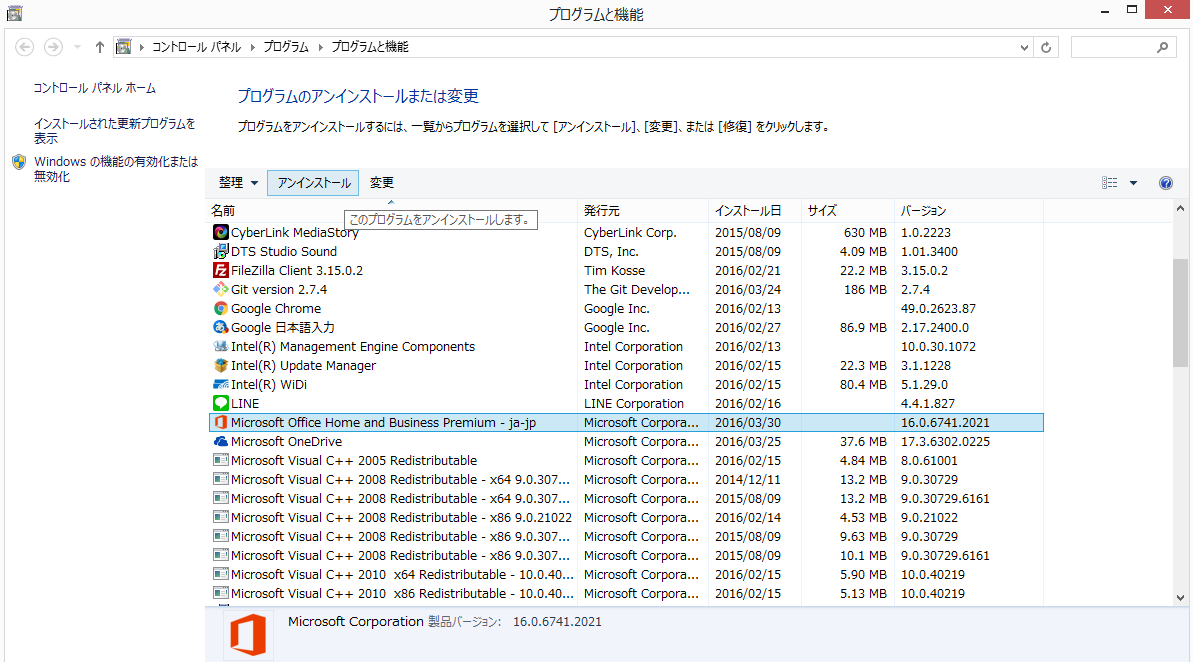
Task: Open Windows の機能の有効化または無効化 link
Action: point(116,169)
